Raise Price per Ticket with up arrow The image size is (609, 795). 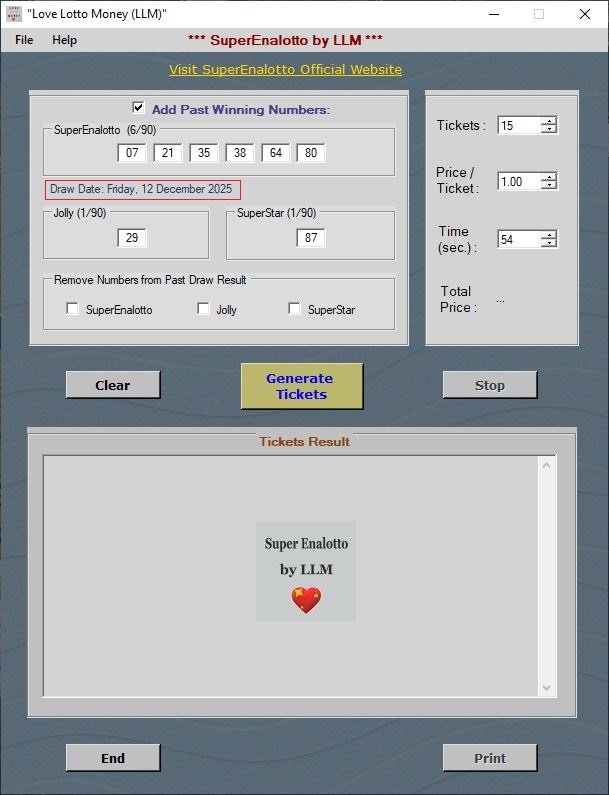(x=549, y=177)
